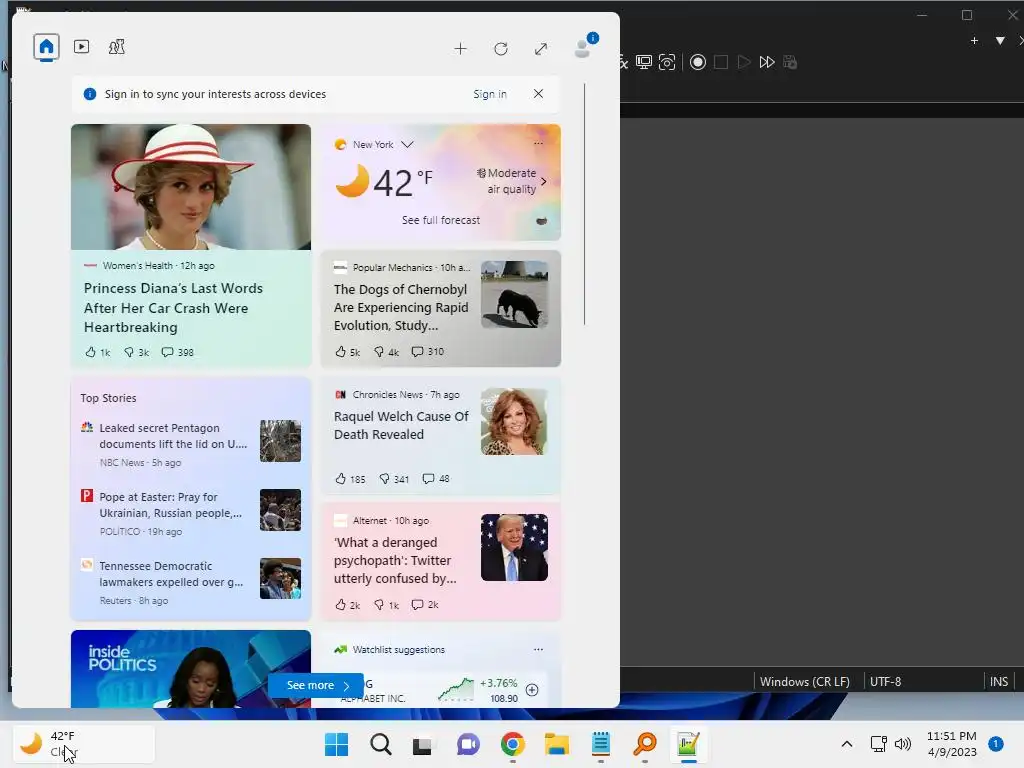The image size is (1024, 768).
Task: Dislike the Princess Diana article
Action: coord(136,352)
